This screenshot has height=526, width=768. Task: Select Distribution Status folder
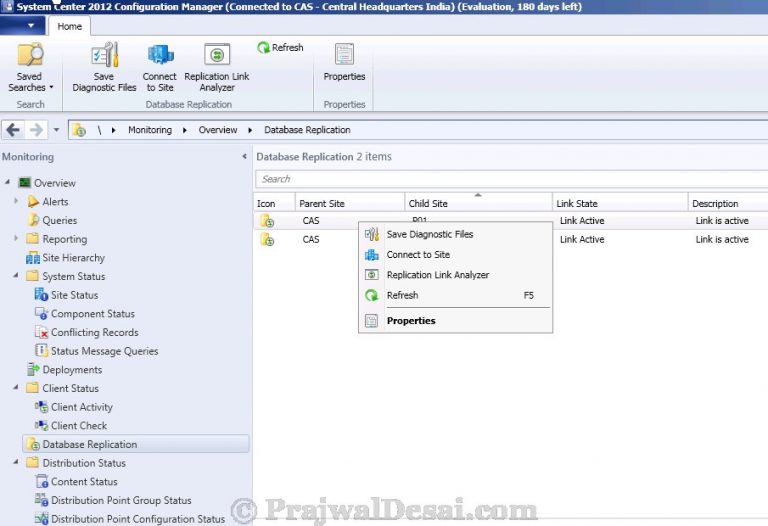(32, 463)
